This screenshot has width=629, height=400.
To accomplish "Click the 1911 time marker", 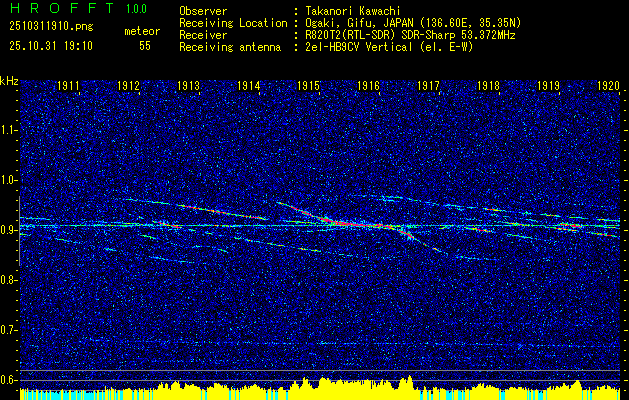I will 68,85.
